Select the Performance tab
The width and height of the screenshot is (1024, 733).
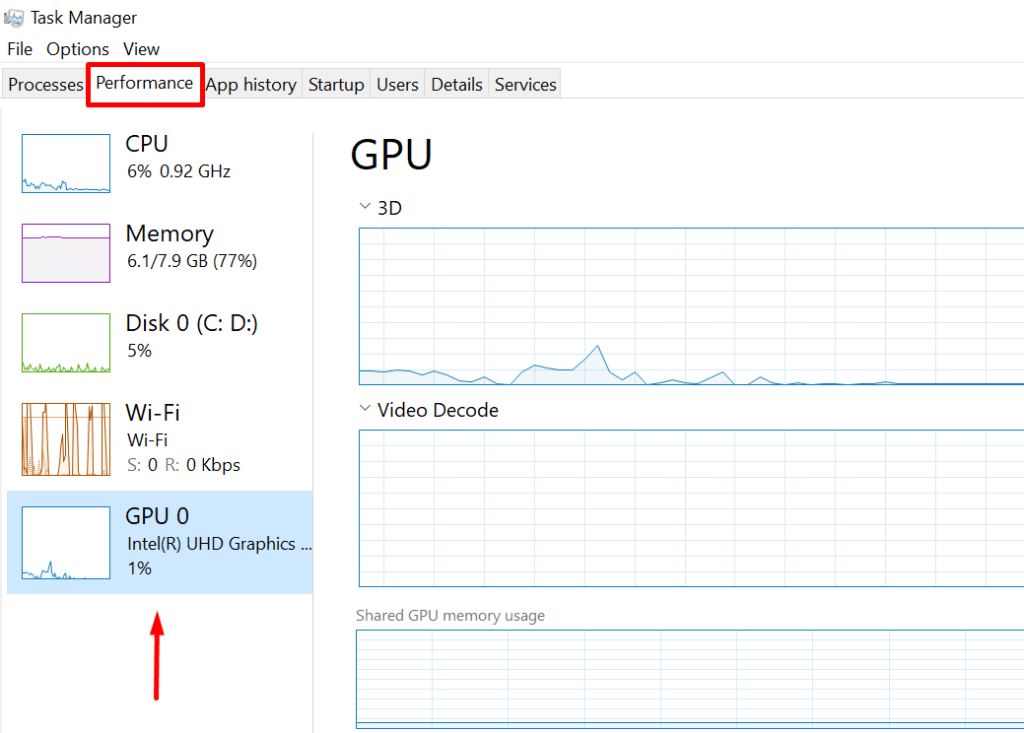tap(144, 83)
